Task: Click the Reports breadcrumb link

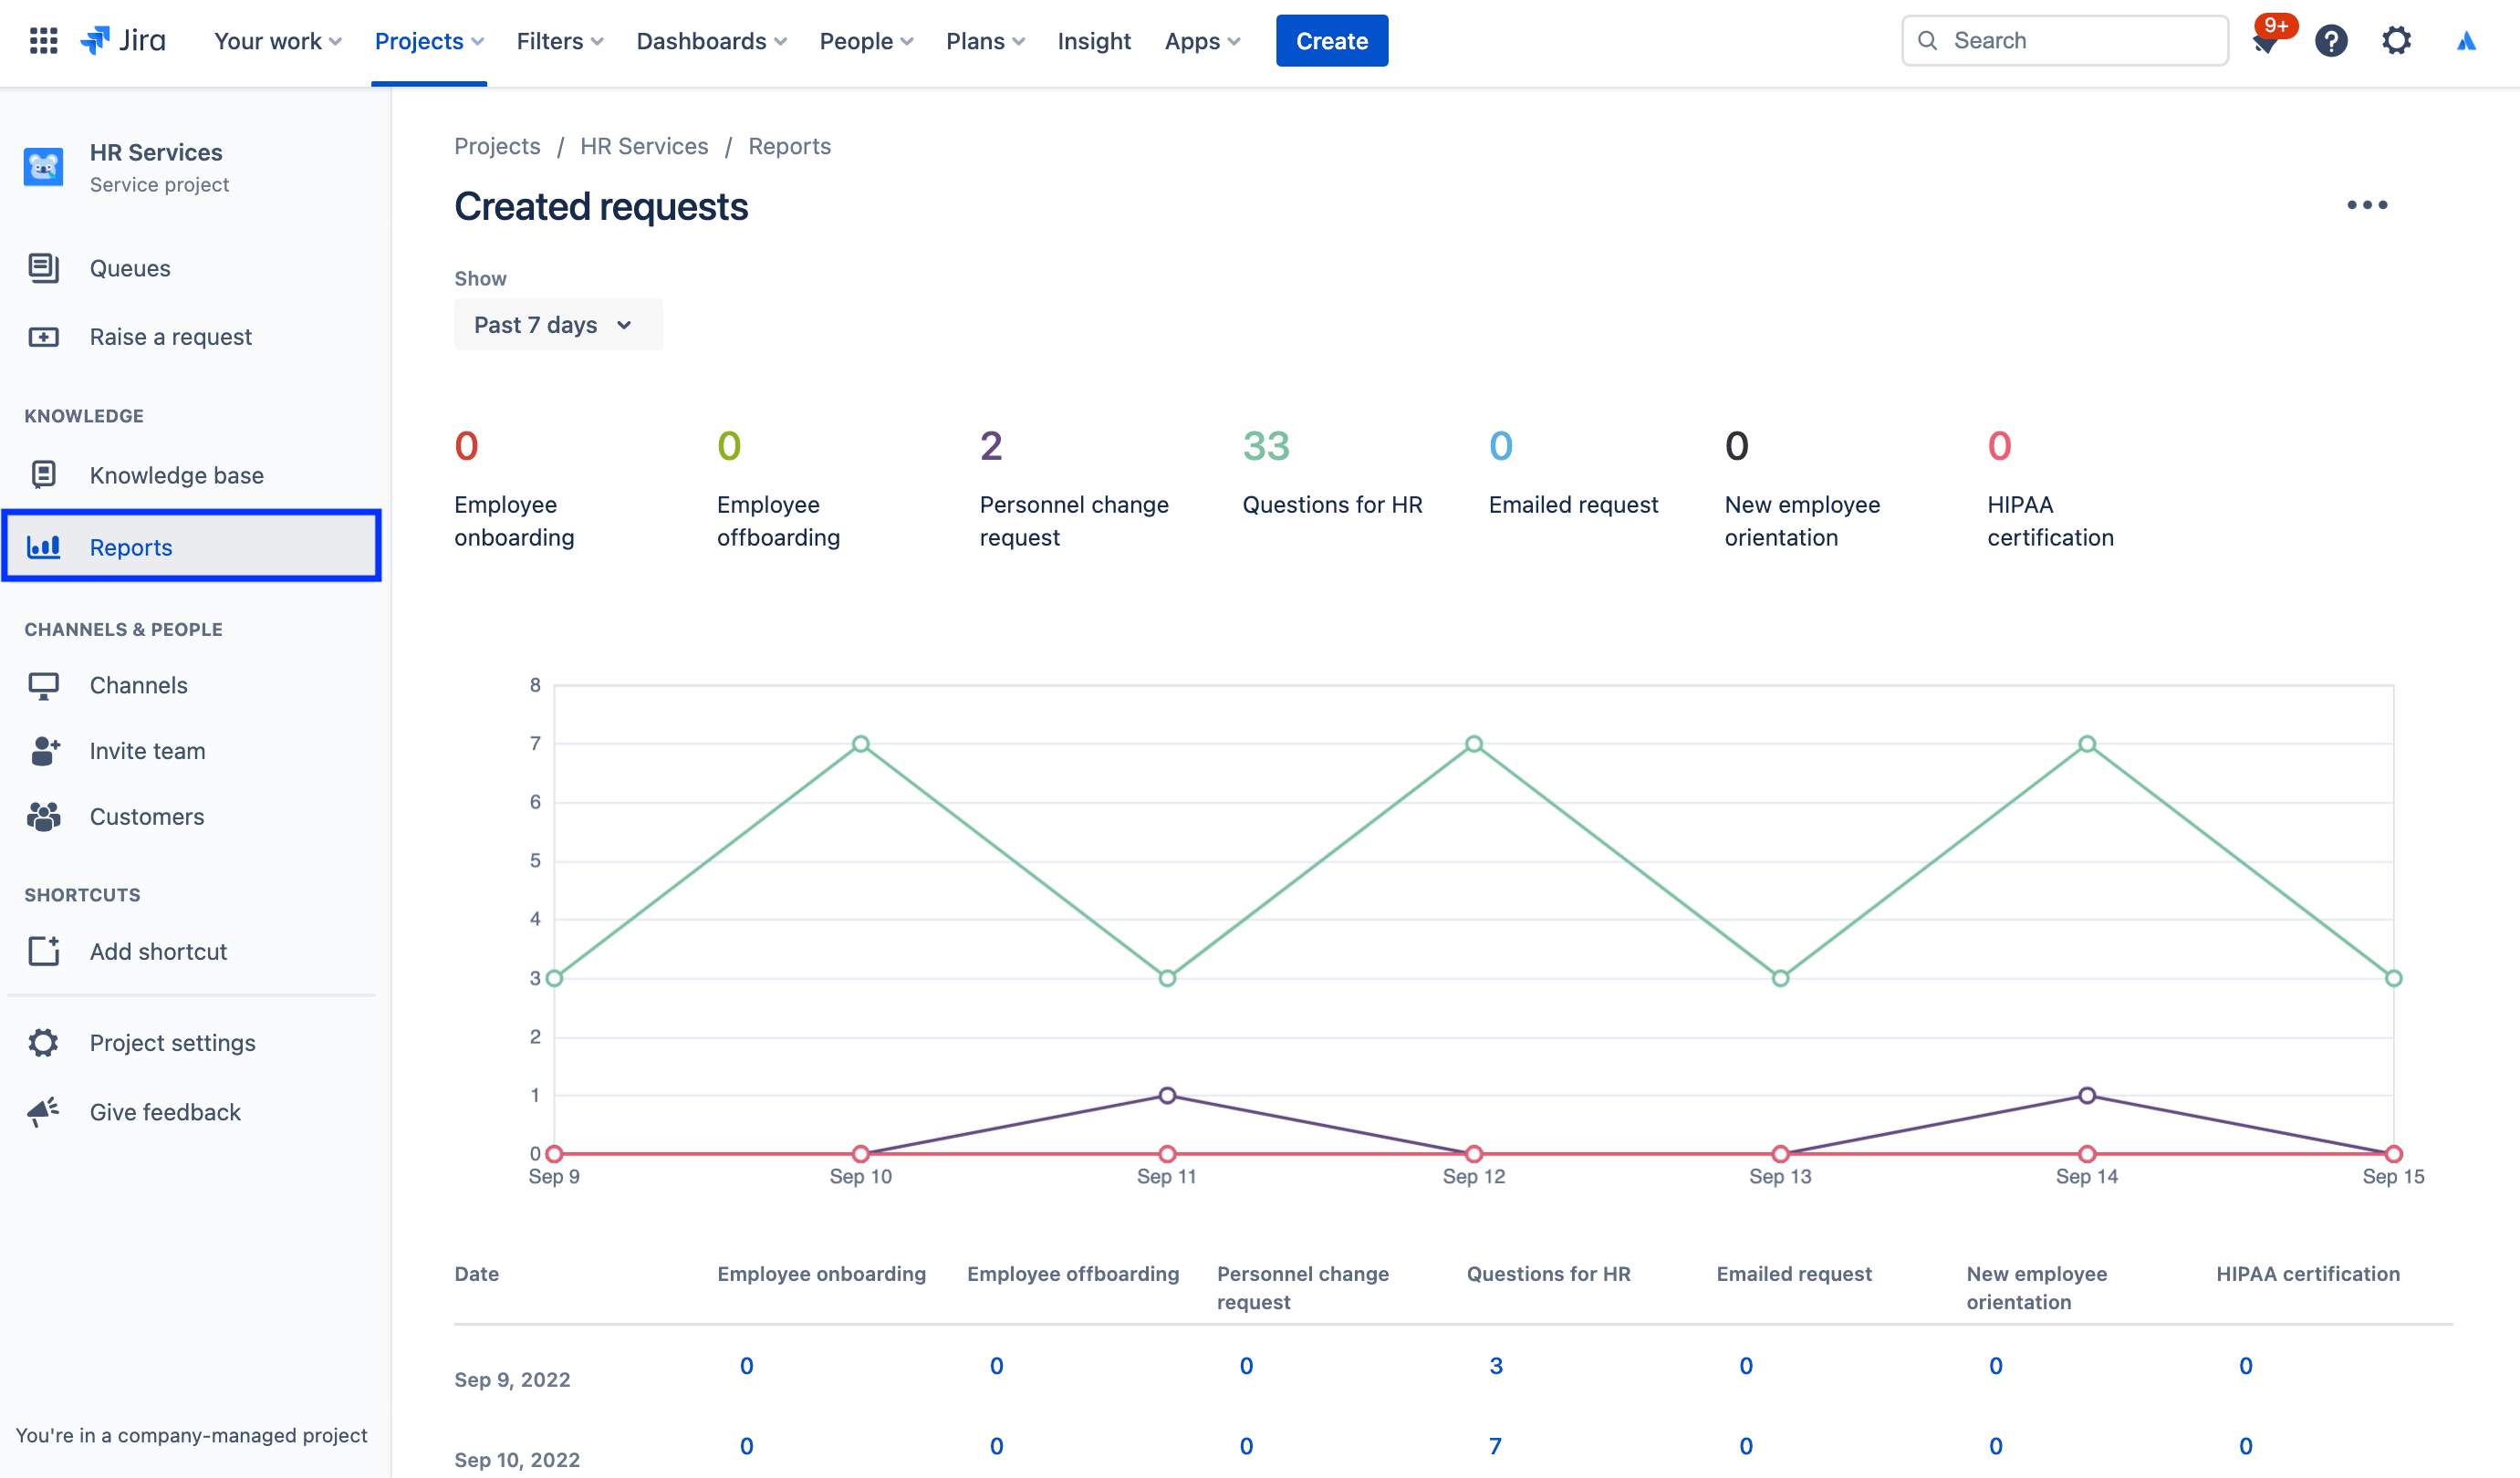Action: [787, 146]
